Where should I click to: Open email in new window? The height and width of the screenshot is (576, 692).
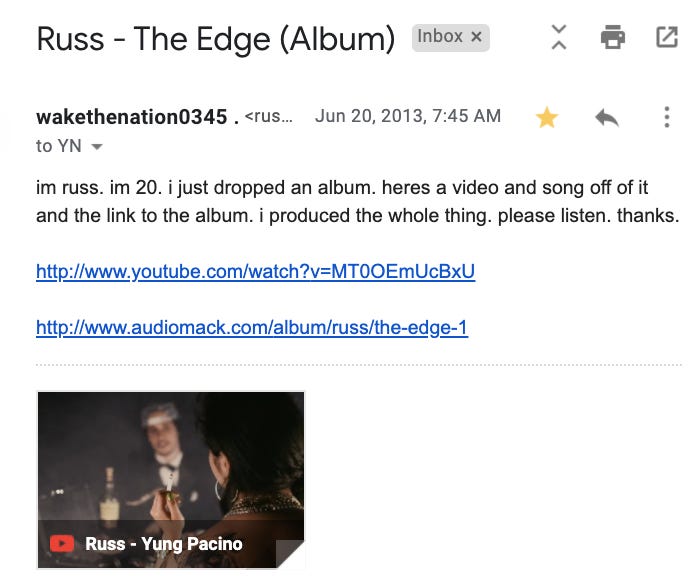tap(666, 37)
